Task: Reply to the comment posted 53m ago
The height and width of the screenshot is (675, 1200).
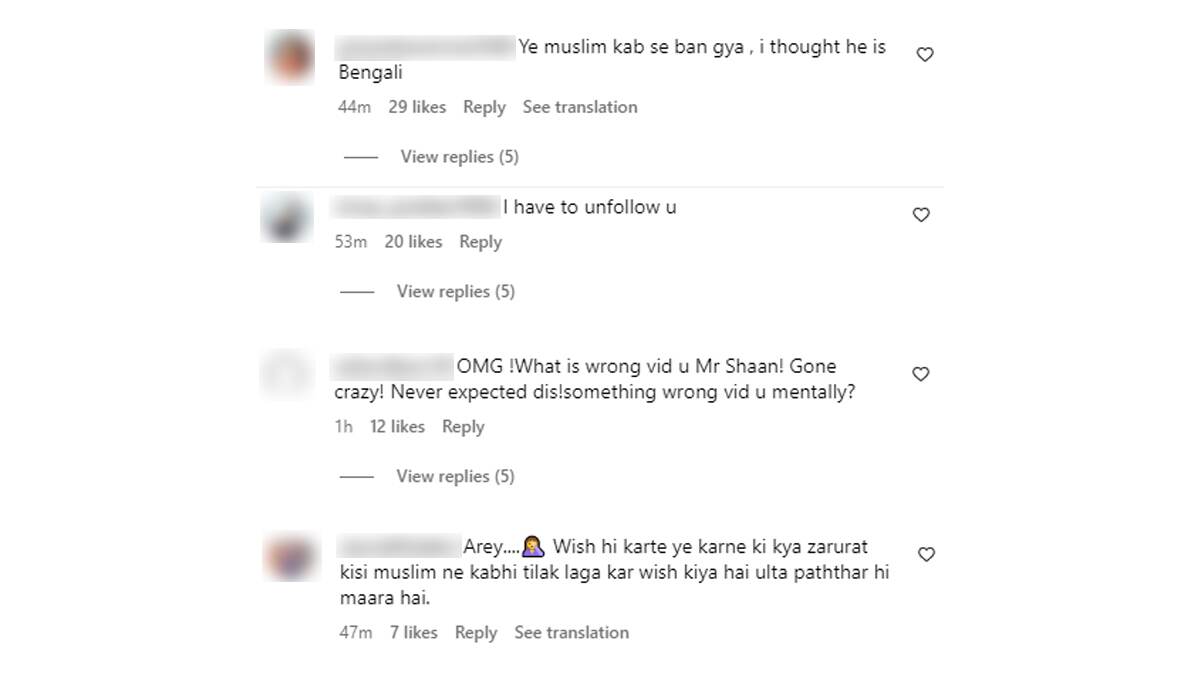Action: [480, 242]
